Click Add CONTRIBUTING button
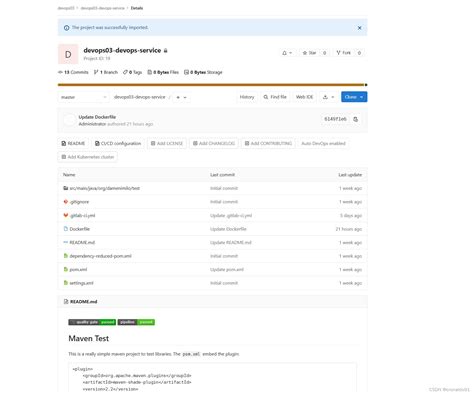Viewport: 474px width, 394px height. coord(268,143)
